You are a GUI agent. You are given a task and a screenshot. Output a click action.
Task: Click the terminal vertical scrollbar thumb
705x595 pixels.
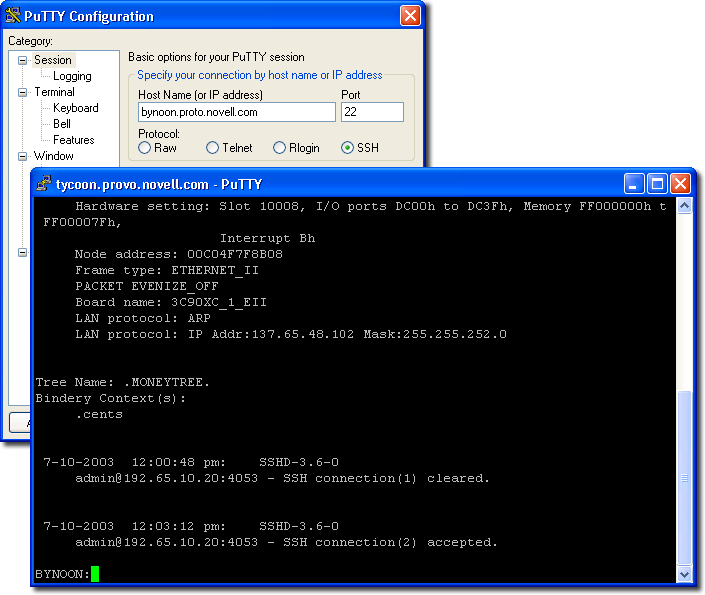point(684,478)
